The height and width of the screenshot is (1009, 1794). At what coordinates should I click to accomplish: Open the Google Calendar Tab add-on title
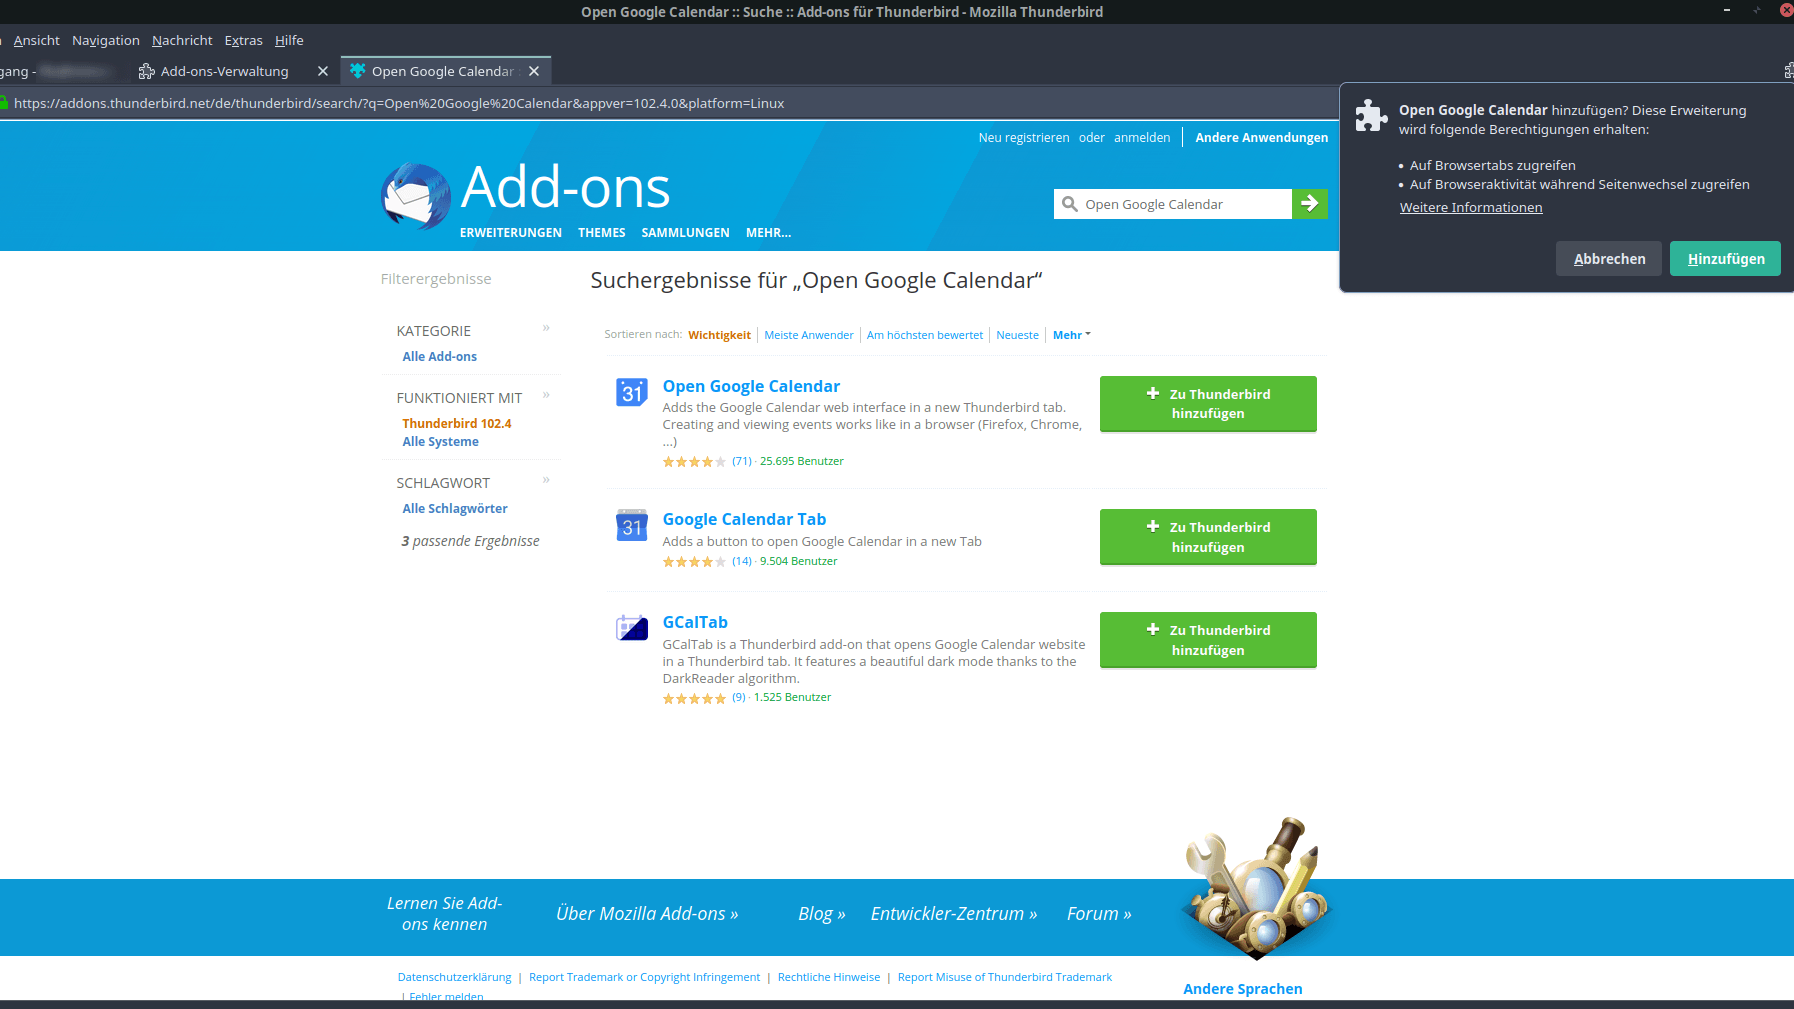[744, 519]
